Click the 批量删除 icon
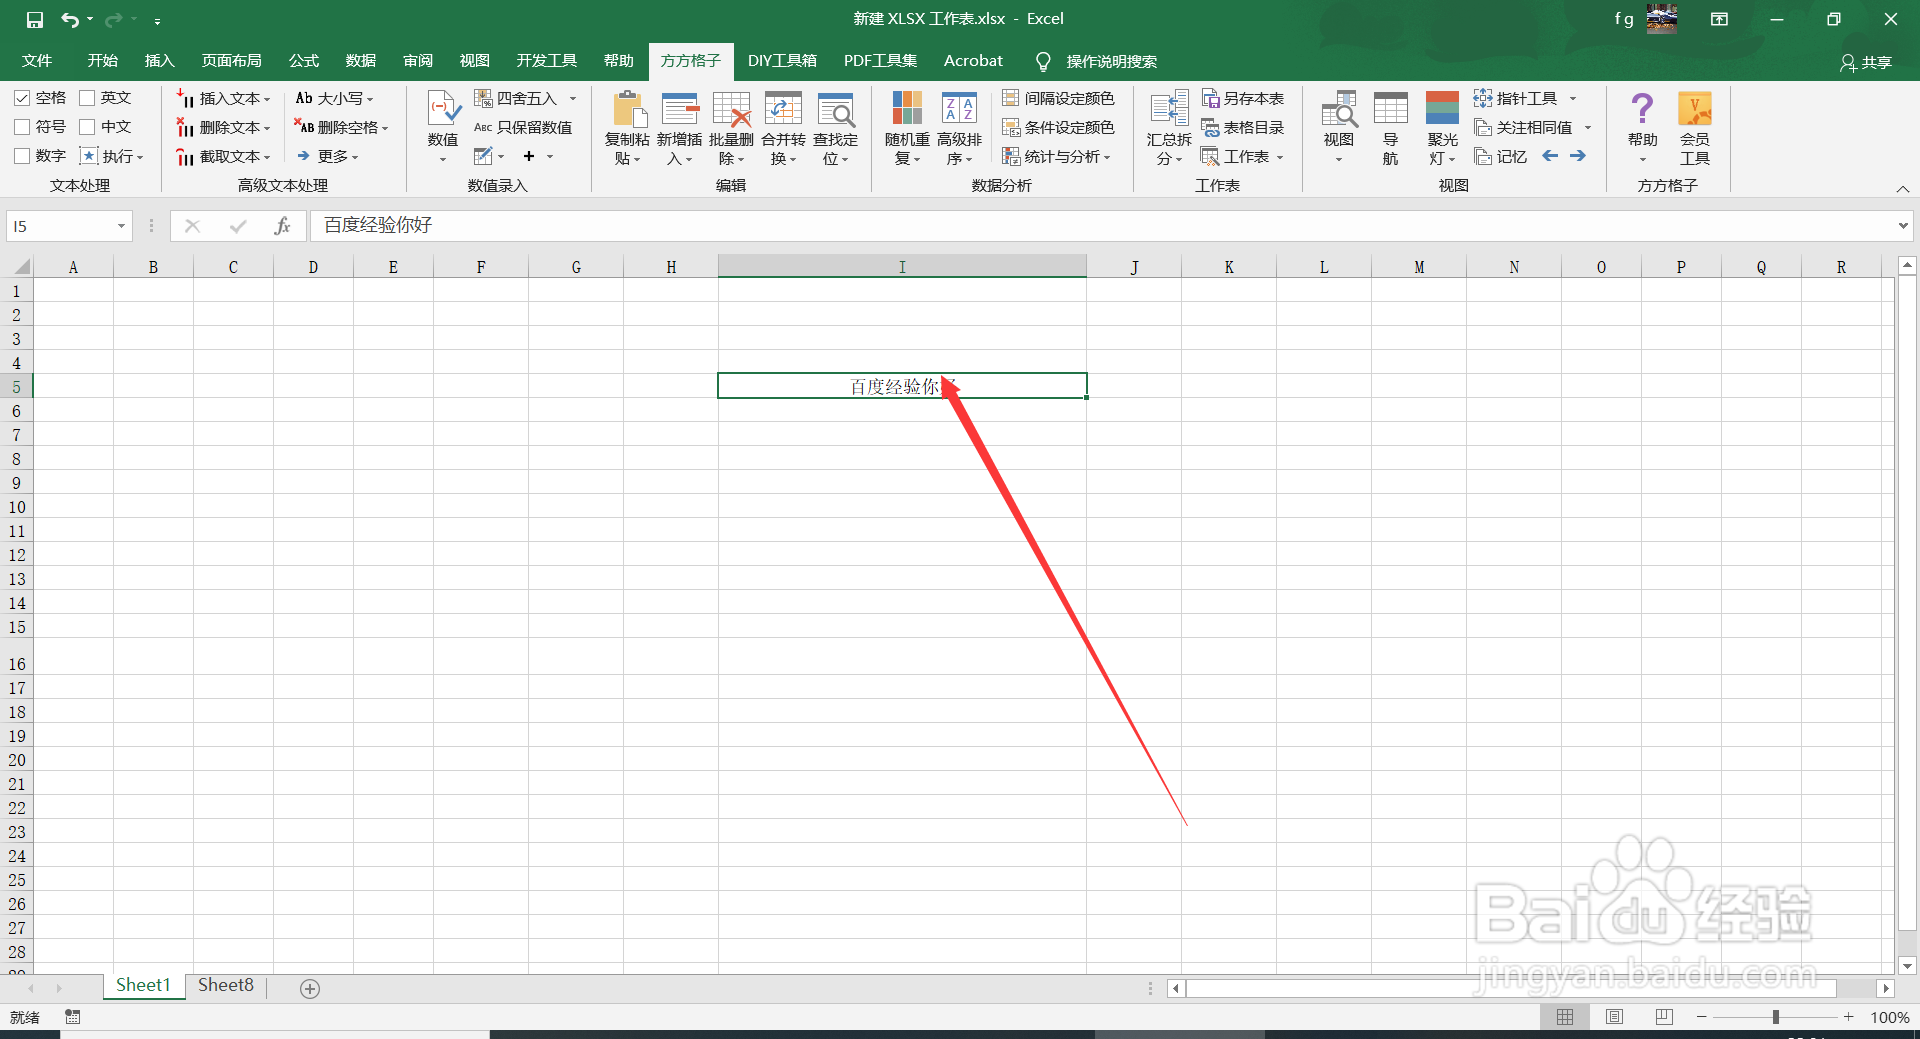This screenshot has width=1920, height=1039. 732,108
